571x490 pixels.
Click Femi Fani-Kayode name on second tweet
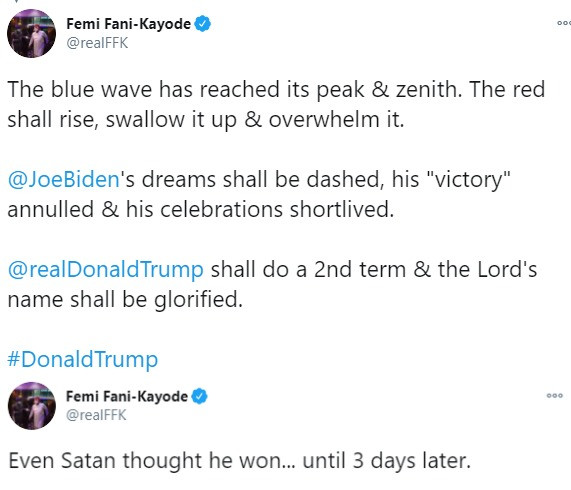[x=127, y=396]
